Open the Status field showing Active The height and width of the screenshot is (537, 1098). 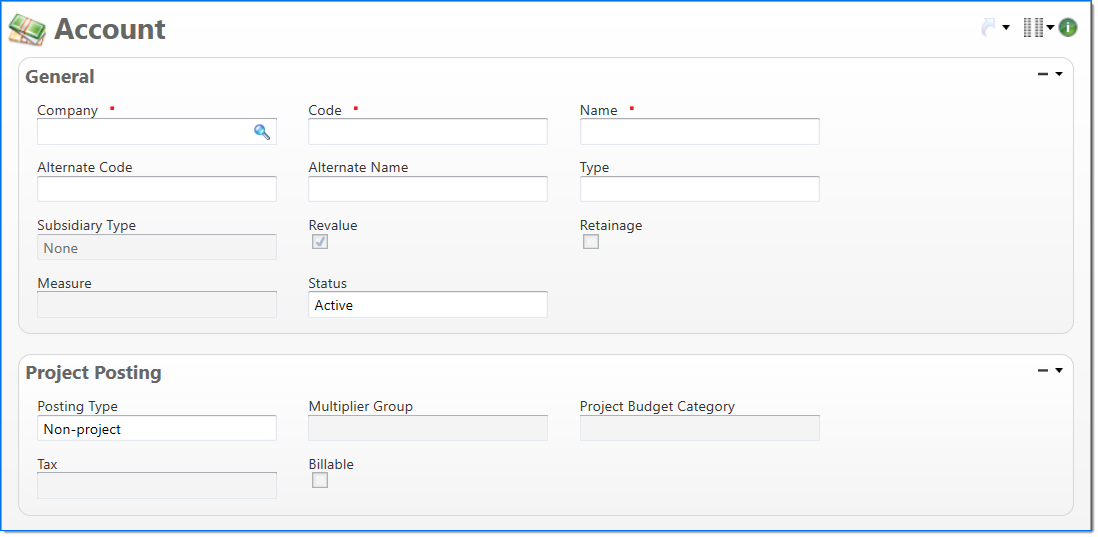click(x=427, y=305)
